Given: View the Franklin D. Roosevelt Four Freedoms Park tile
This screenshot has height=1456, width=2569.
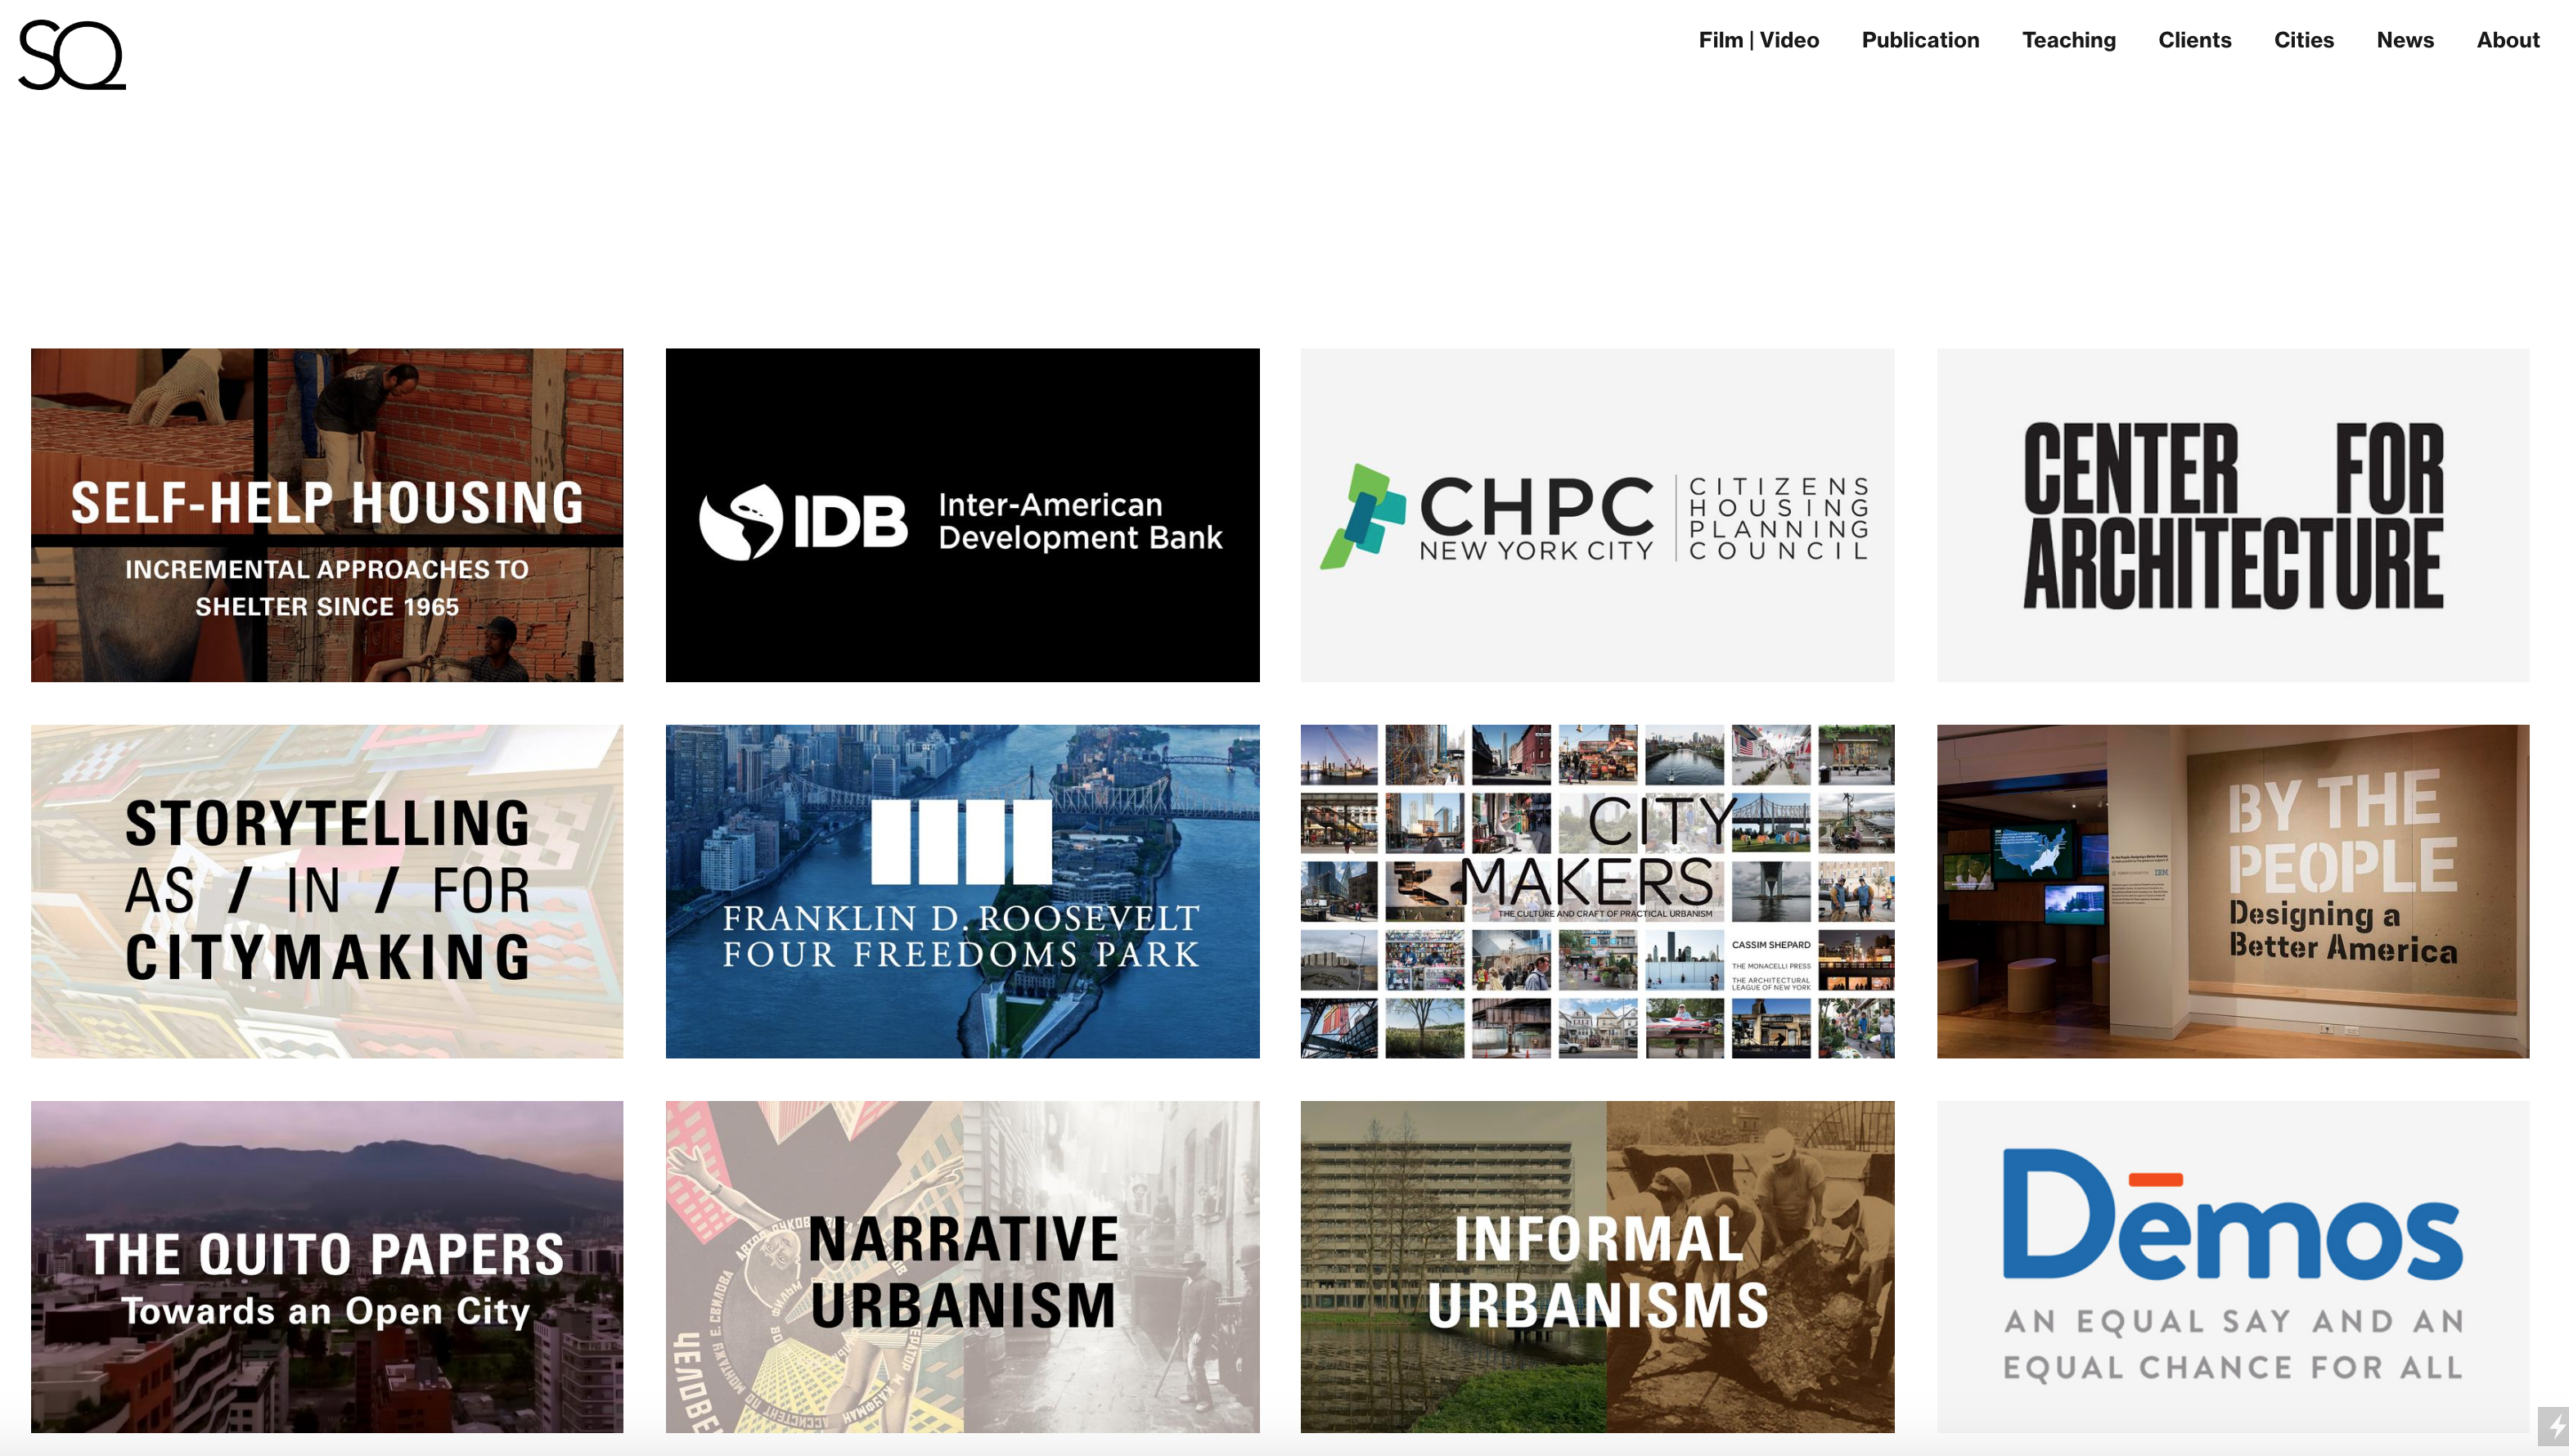Looking at the screenshot, I should point(962,891).
